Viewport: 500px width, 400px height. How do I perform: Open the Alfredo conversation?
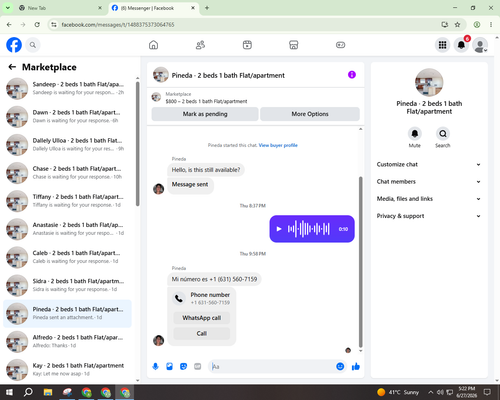[x=67, y=341]
